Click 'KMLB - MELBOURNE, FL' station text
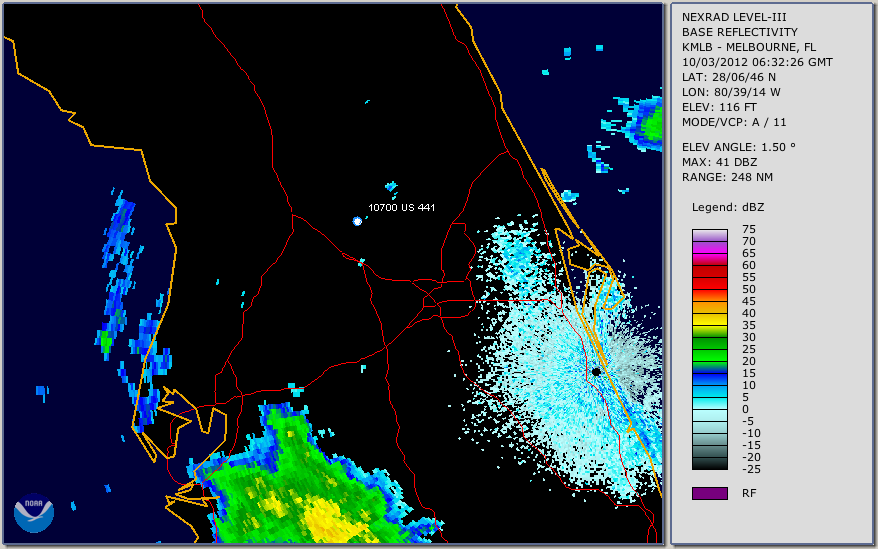 pos(749,47)
